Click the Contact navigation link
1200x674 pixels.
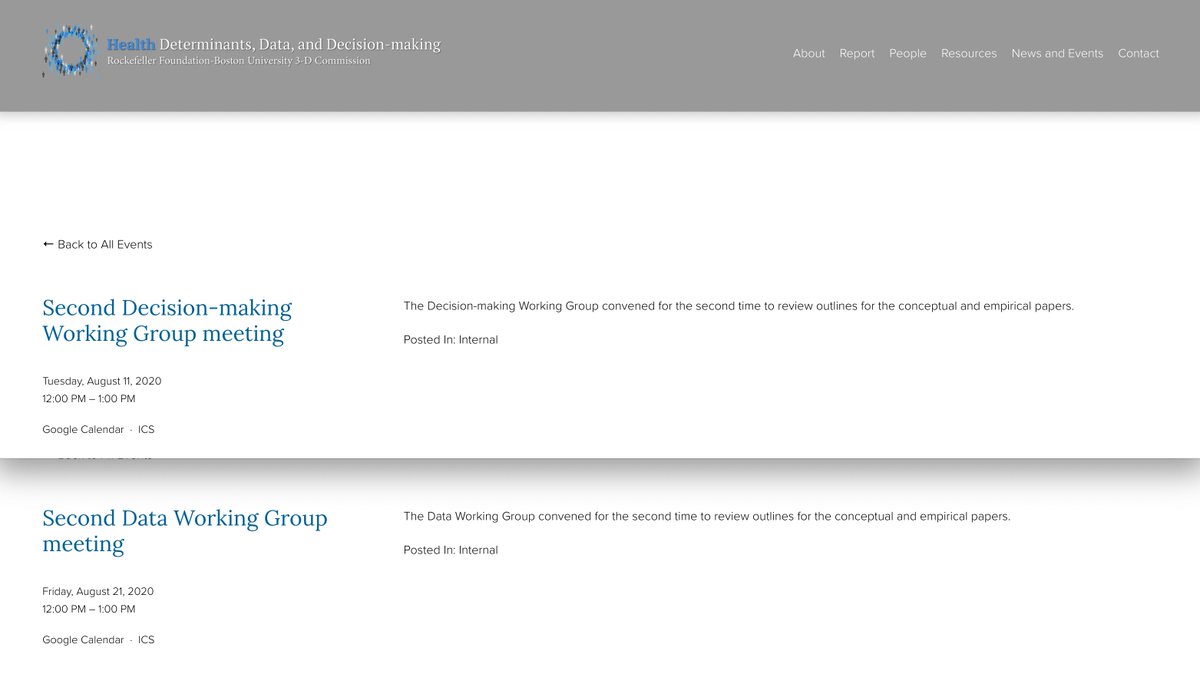pyautogui.click(x=1138, y=54)
